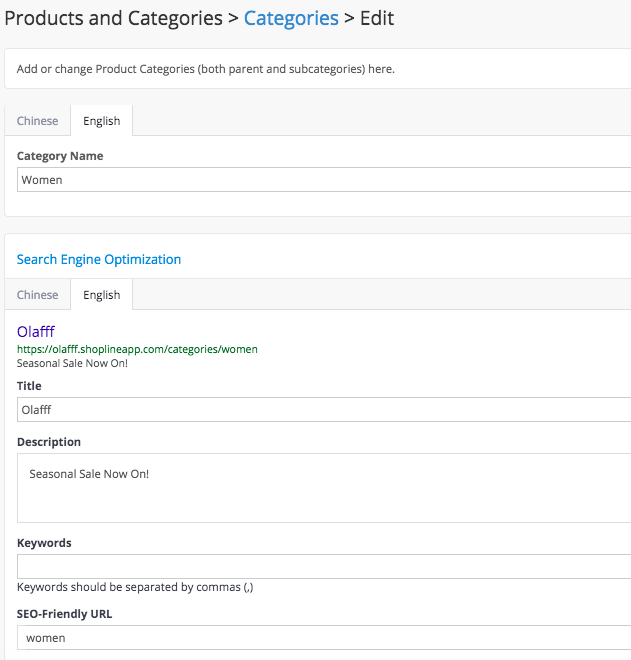Click the Search Engine Optimization heading
The image size is (631, 660).
point(99,259)
